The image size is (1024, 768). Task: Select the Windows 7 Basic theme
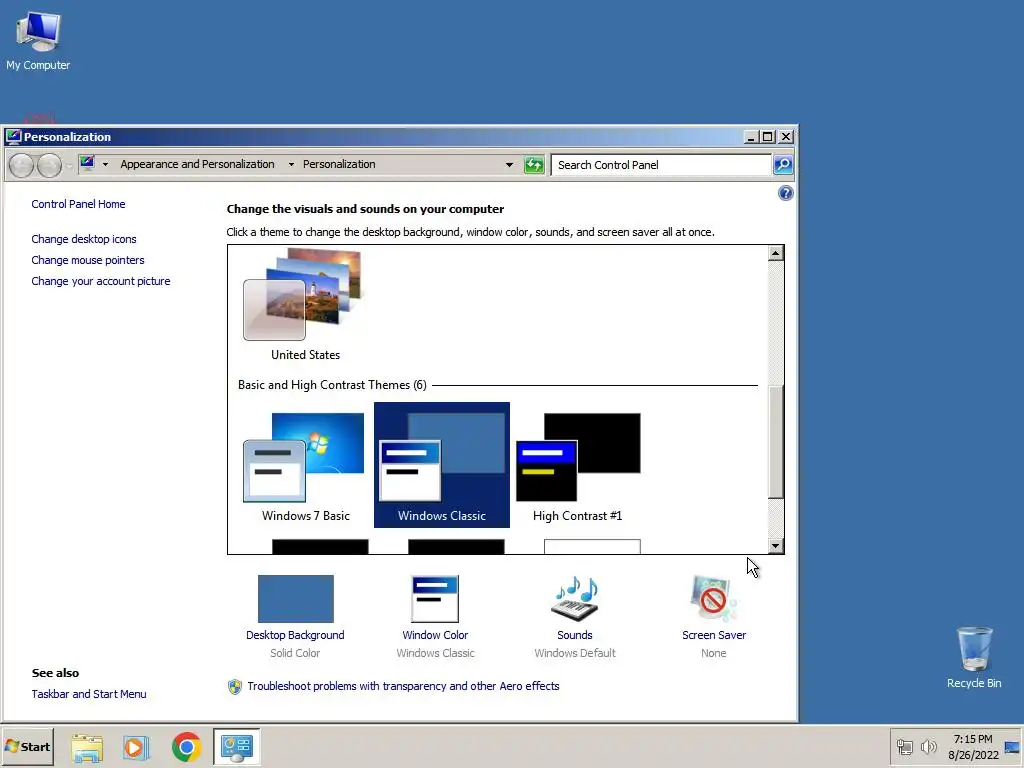pos(306,466)
